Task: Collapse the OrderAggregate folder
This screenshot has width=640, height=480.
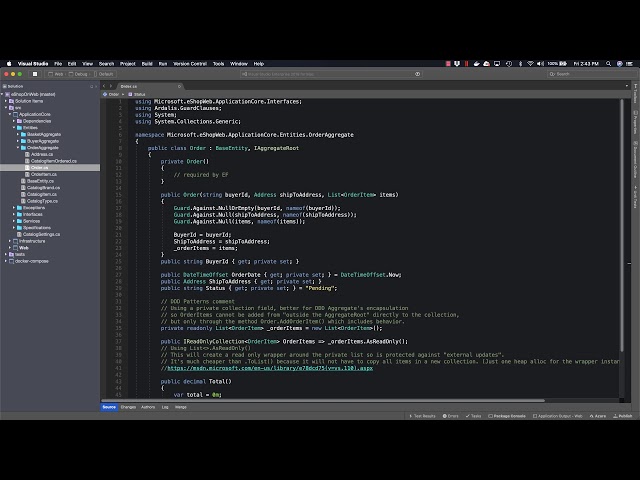Action: tap(18, 148)
